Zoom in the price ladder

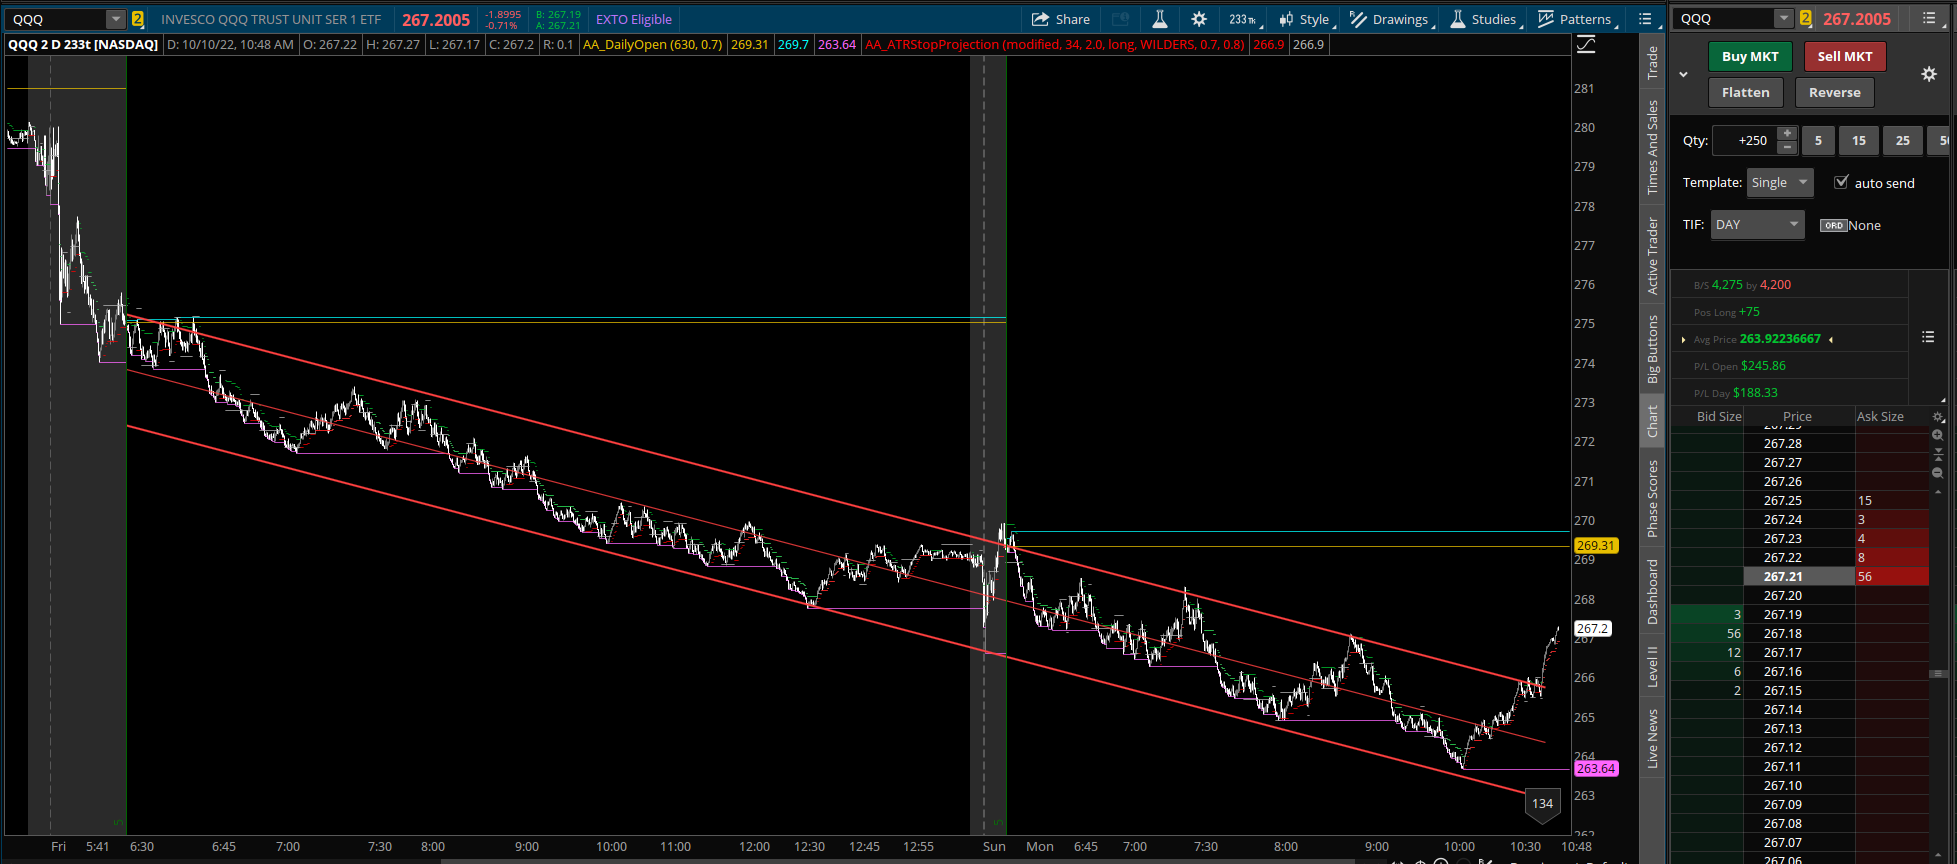click(1938, 435)
